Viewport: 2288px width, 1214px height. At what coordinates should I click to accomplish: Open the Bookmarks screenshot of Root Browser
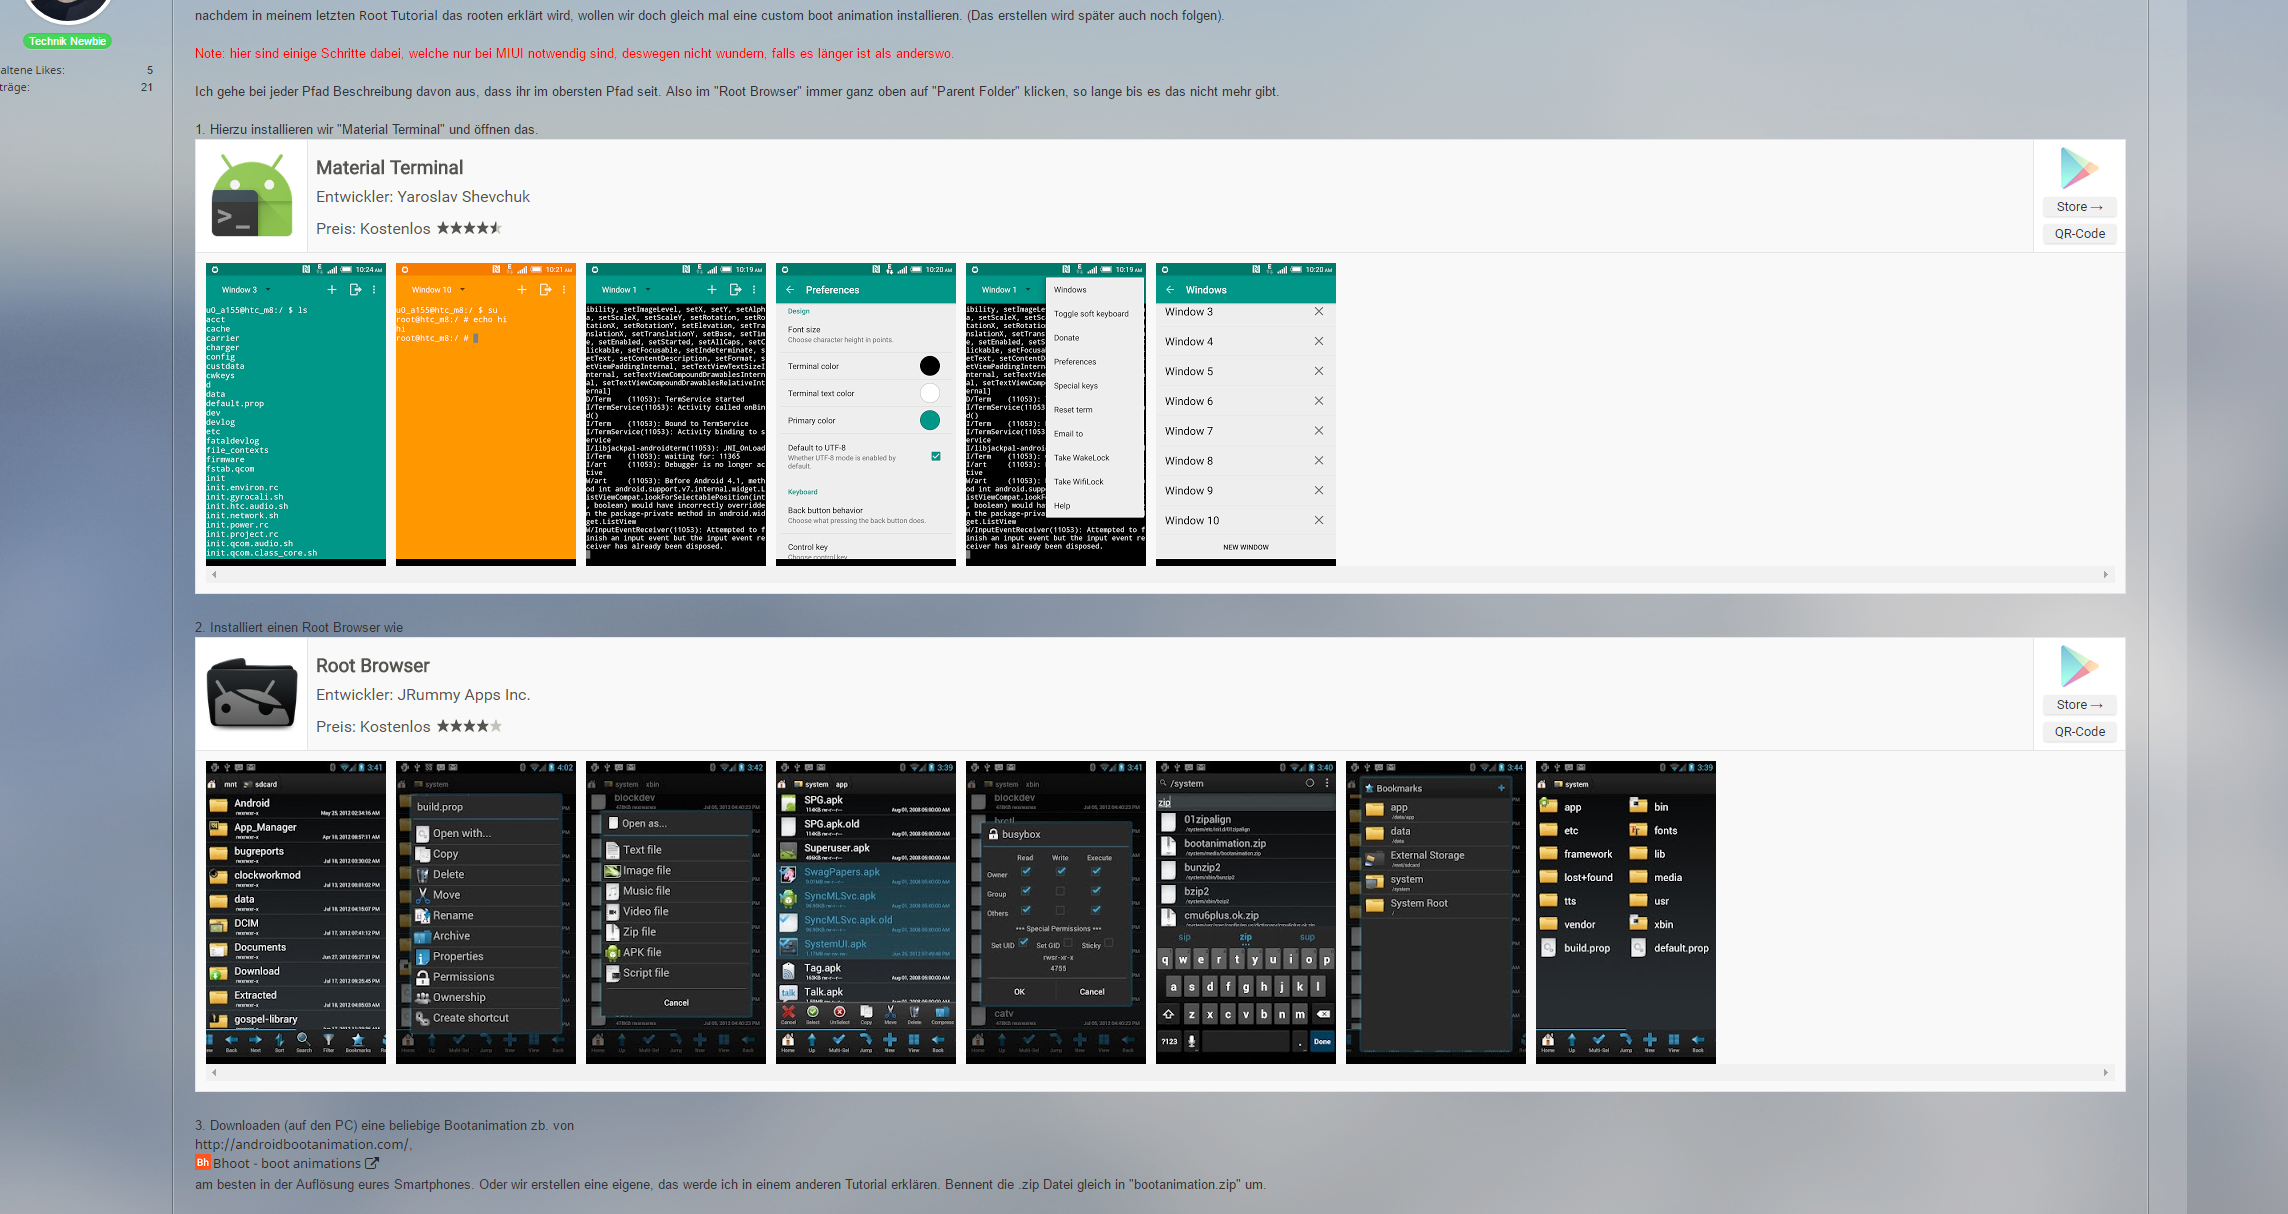[x=1435, y=912]
